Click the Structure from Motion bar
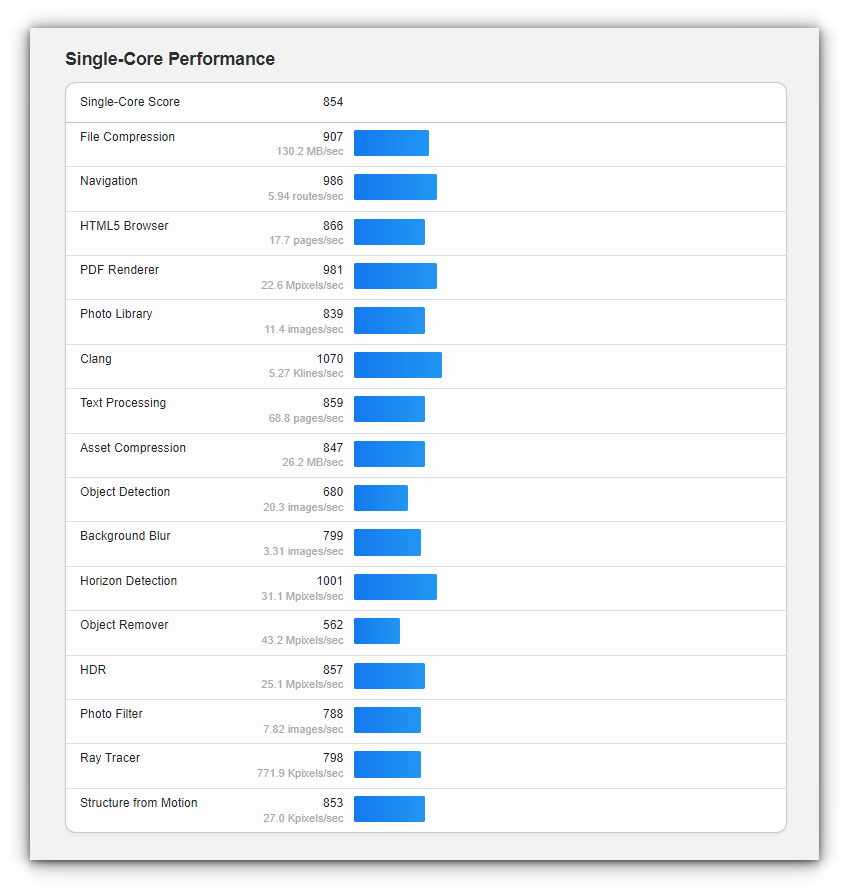Image resolution: width=849 pixels, height=892 pixels. coord(389,809)
